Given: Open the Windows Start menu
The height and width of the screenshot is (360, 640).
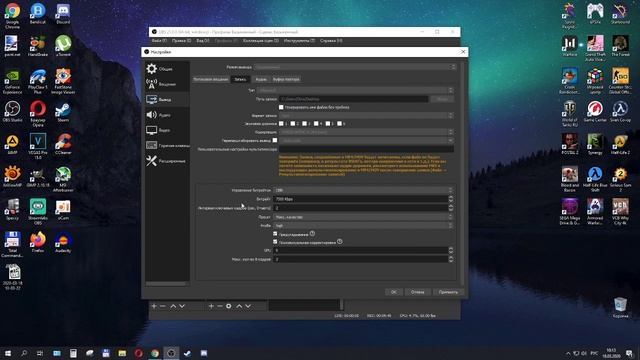Looking at the screenshot, I should point(8,353).
